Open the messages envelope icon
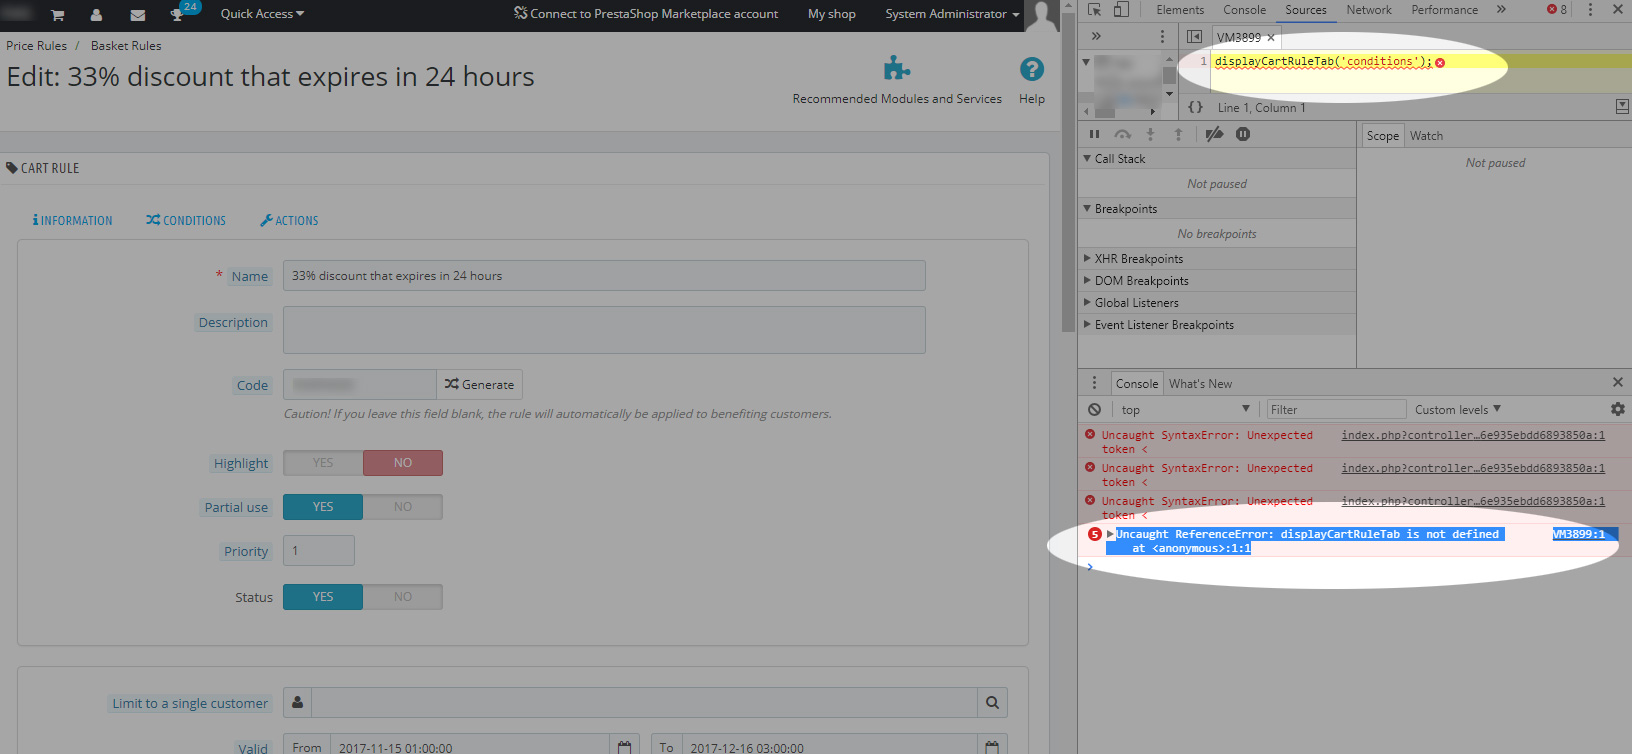 [x=138, y=15]
